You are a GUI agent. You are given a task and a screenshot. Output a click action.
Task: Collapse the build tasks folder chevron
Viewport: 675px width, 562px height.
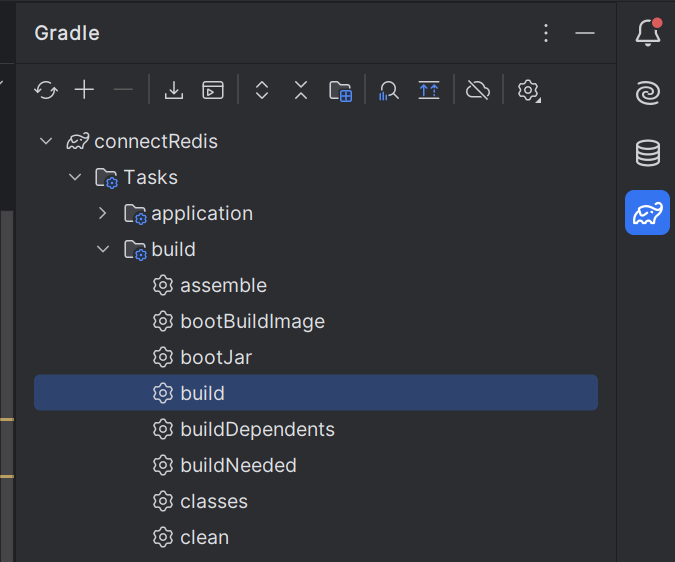(x=103, y=249)
